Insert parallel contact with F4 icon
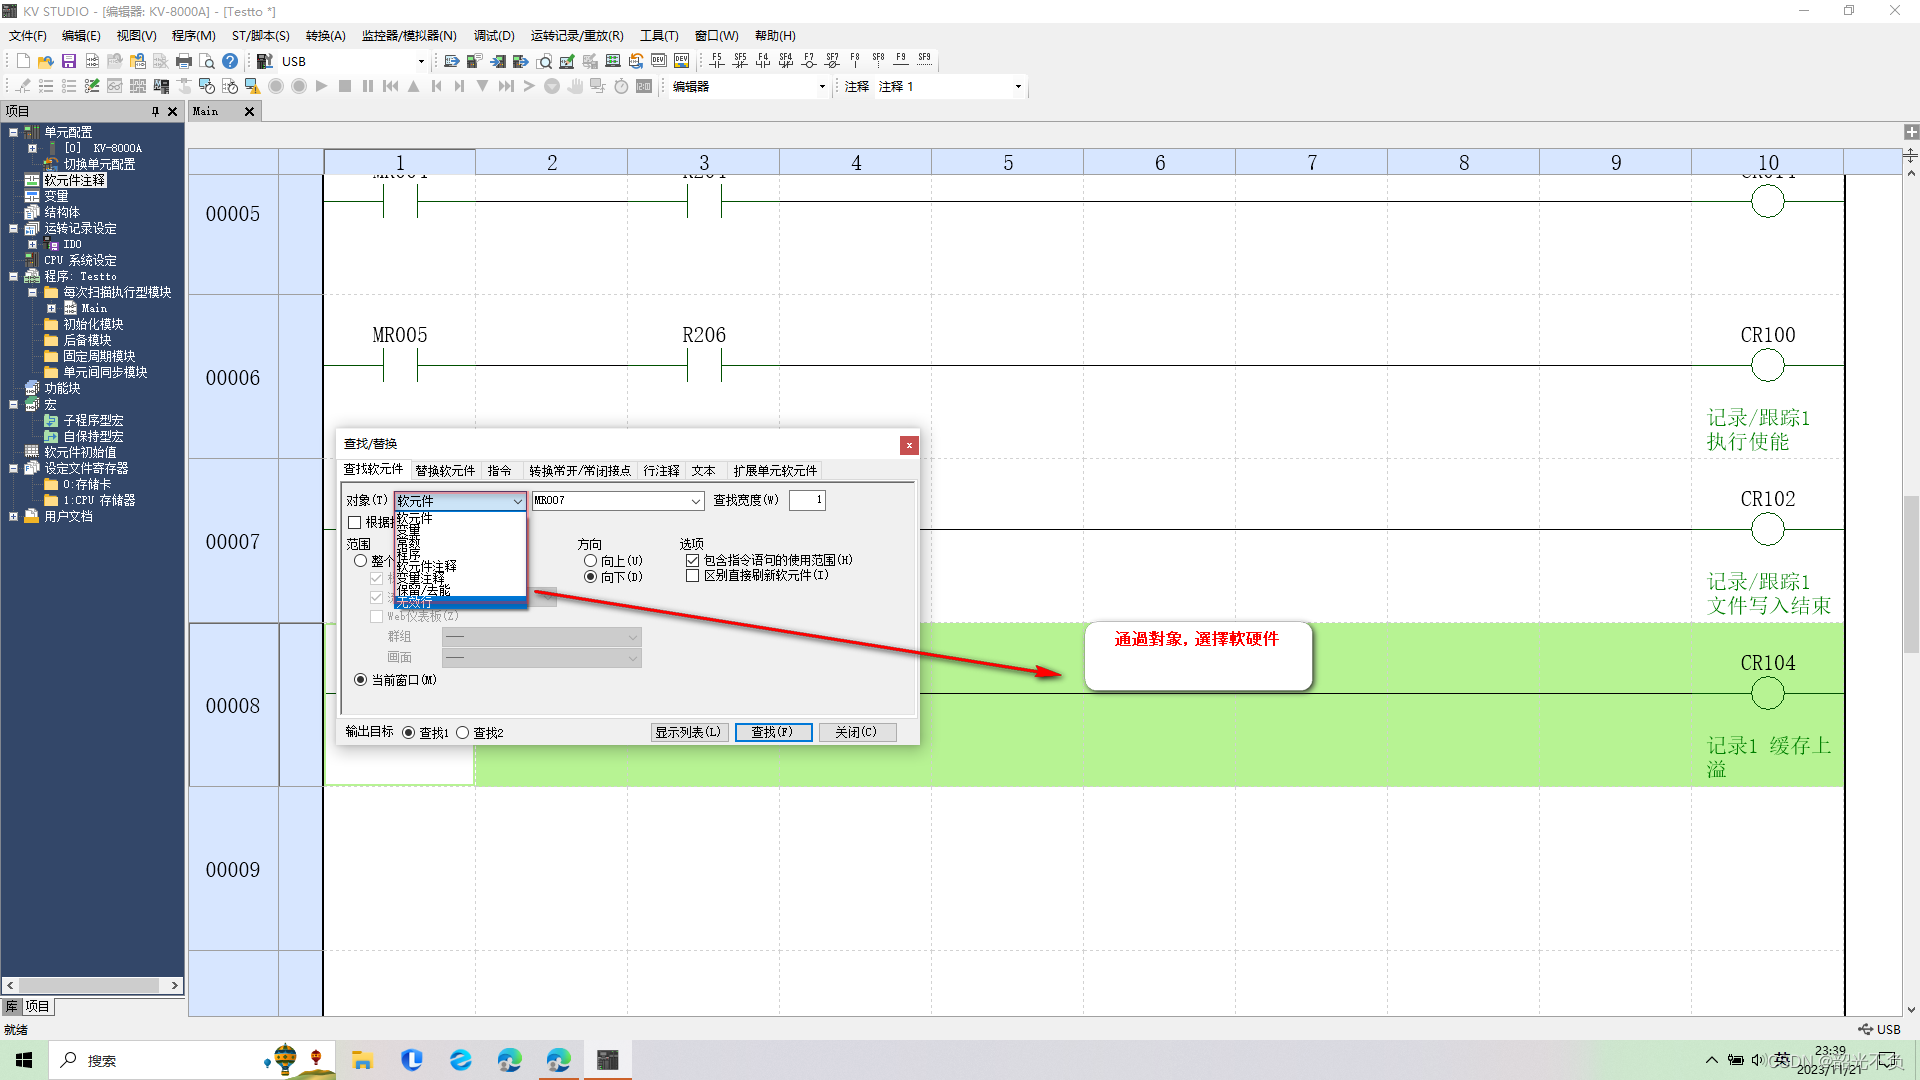This screenshot has height=1080, width=1920. point(763,61)
